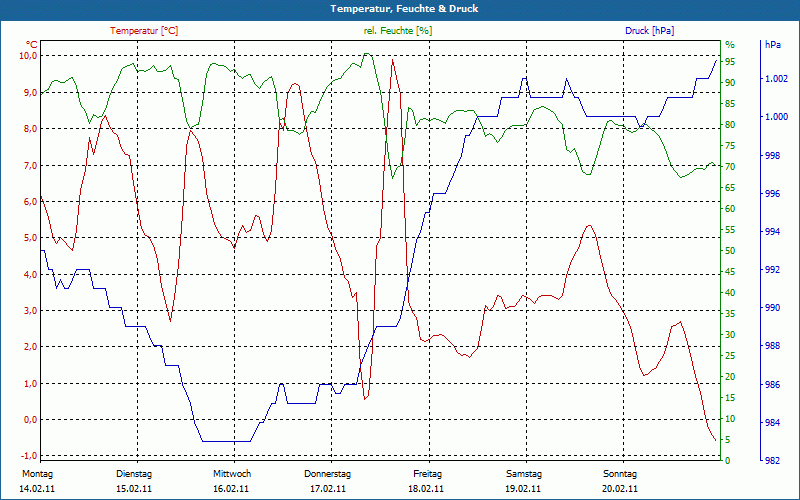The width and height of the screenshot is (800, 500).
Task: Click the chart title Temperatur, Feuchte & Druck
Action: [400, 9]
